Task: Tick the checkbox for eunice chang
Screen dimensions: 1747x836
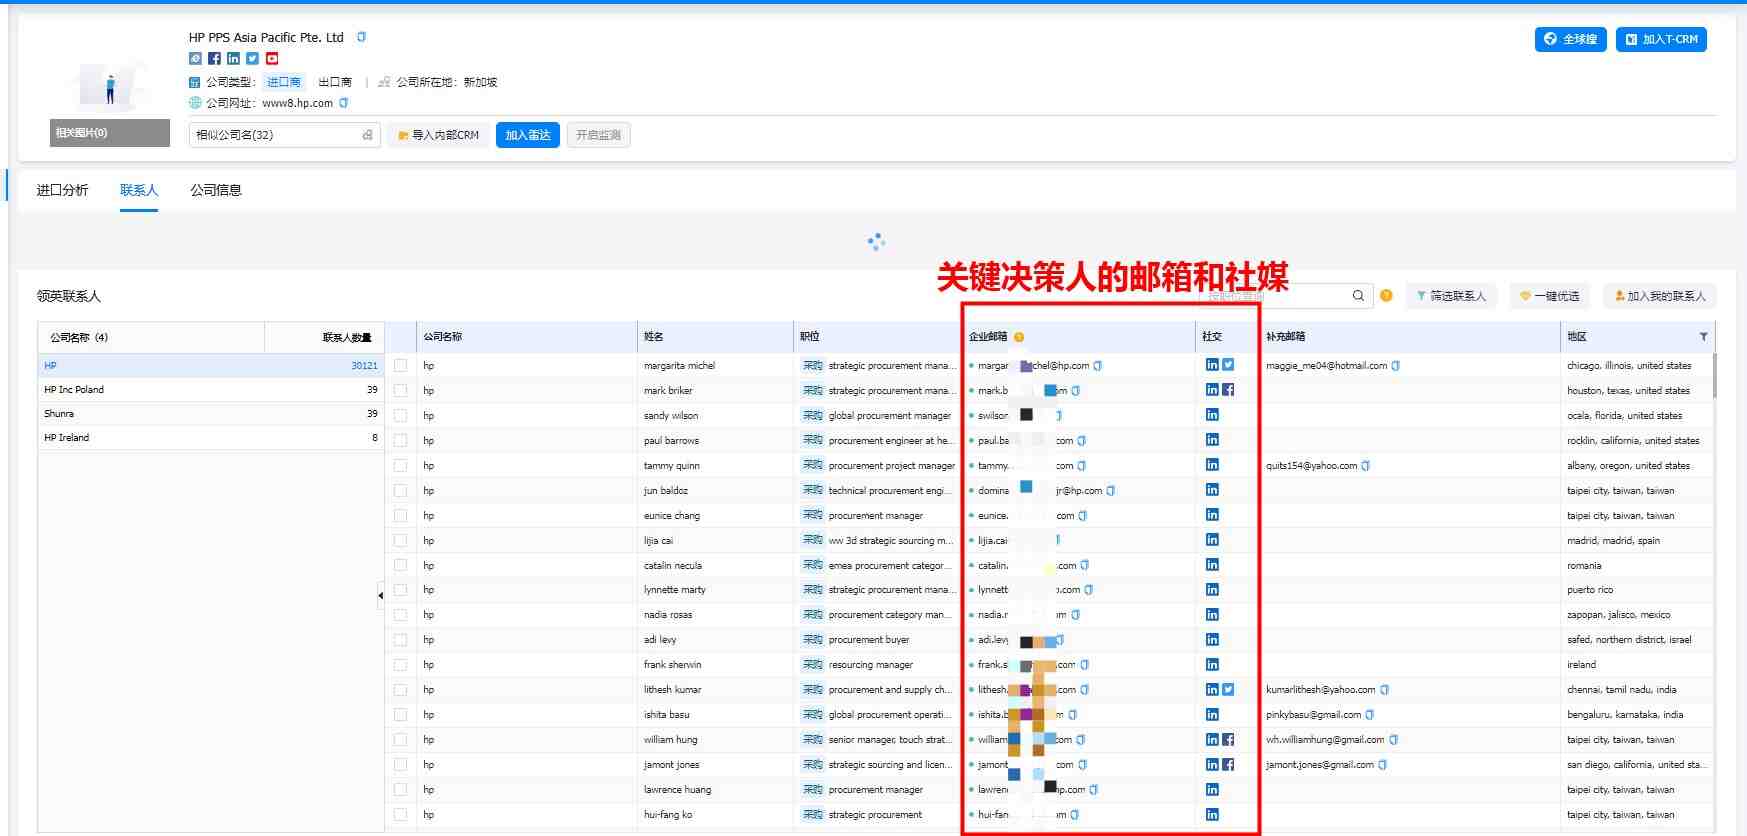Action: 400,516
